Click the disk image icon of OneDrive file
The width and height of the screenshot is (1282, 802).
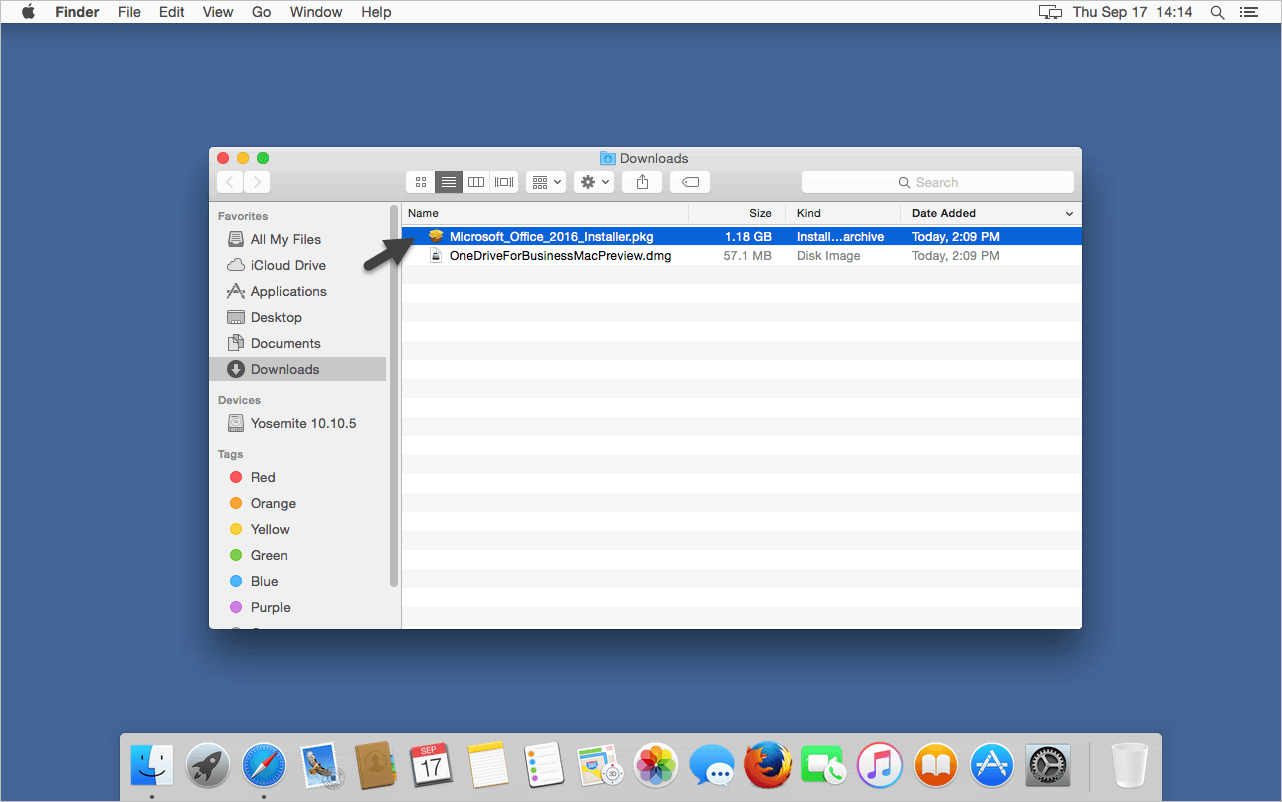pyautogui.click(x=435, y=256)
